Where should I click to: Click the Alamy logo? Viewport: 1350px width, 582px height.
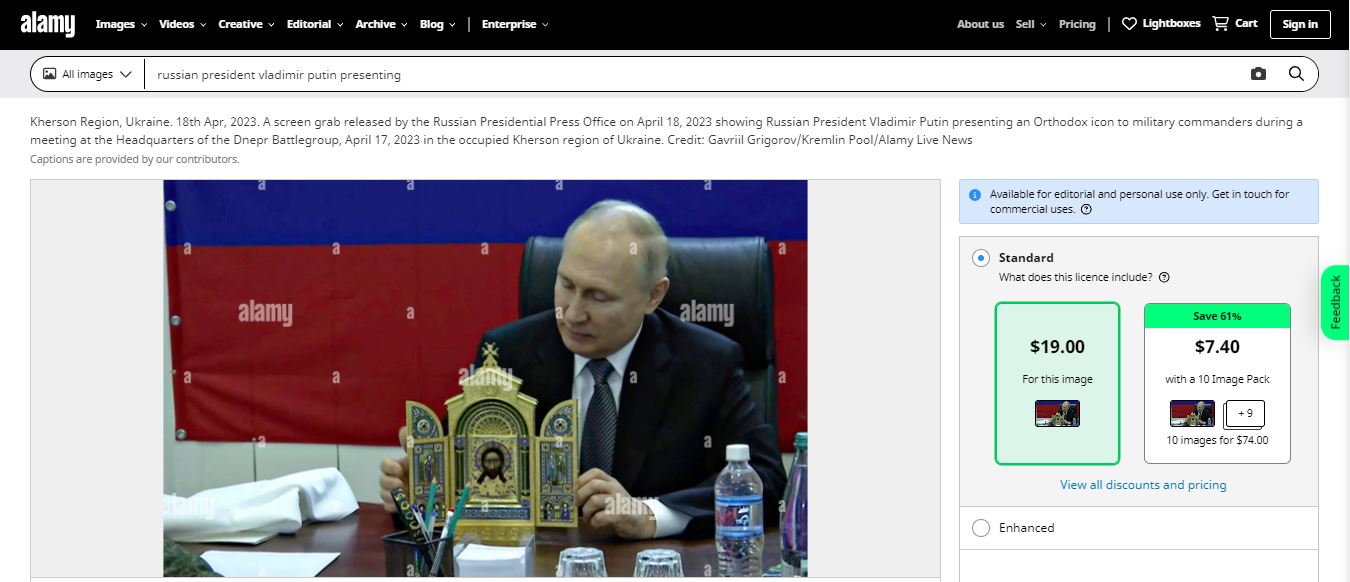pos(48,24)
